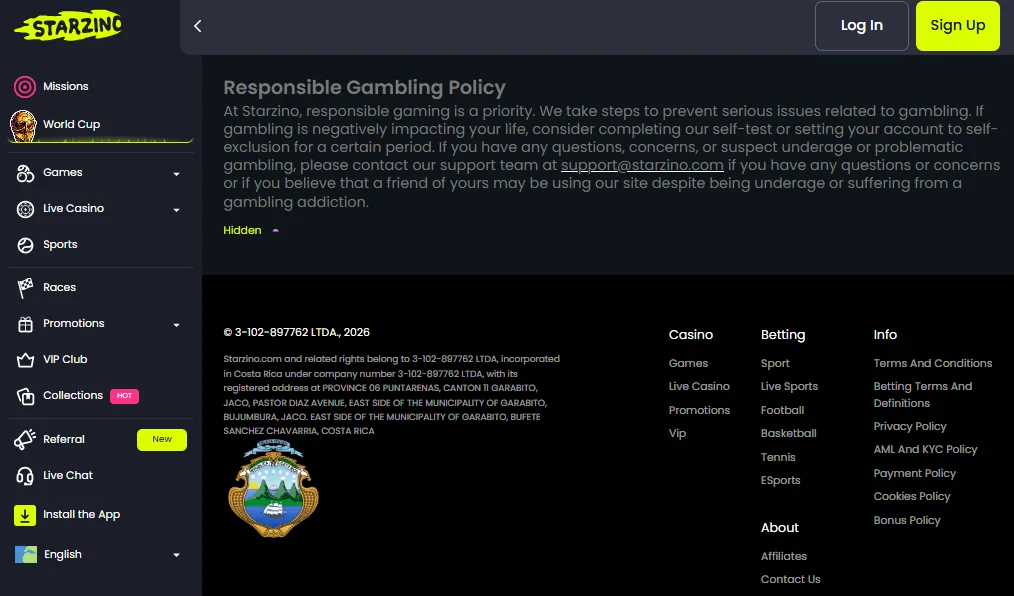This screenshot has height=596, width=1014.
Task: Click the Games icon in sidebar
Action: click(x=25, y=173)
